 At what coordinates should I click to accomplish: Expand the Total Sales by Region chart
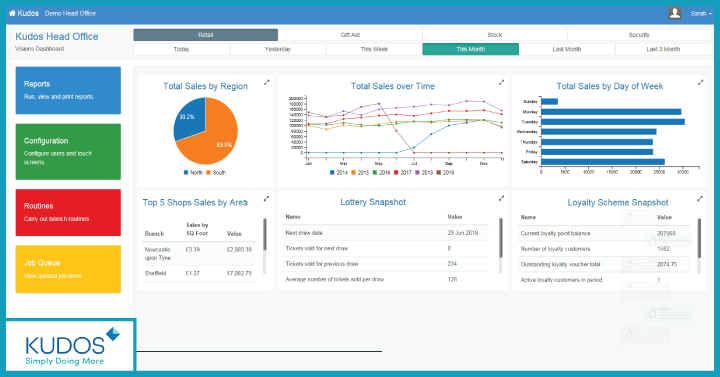tap(267, 83)
